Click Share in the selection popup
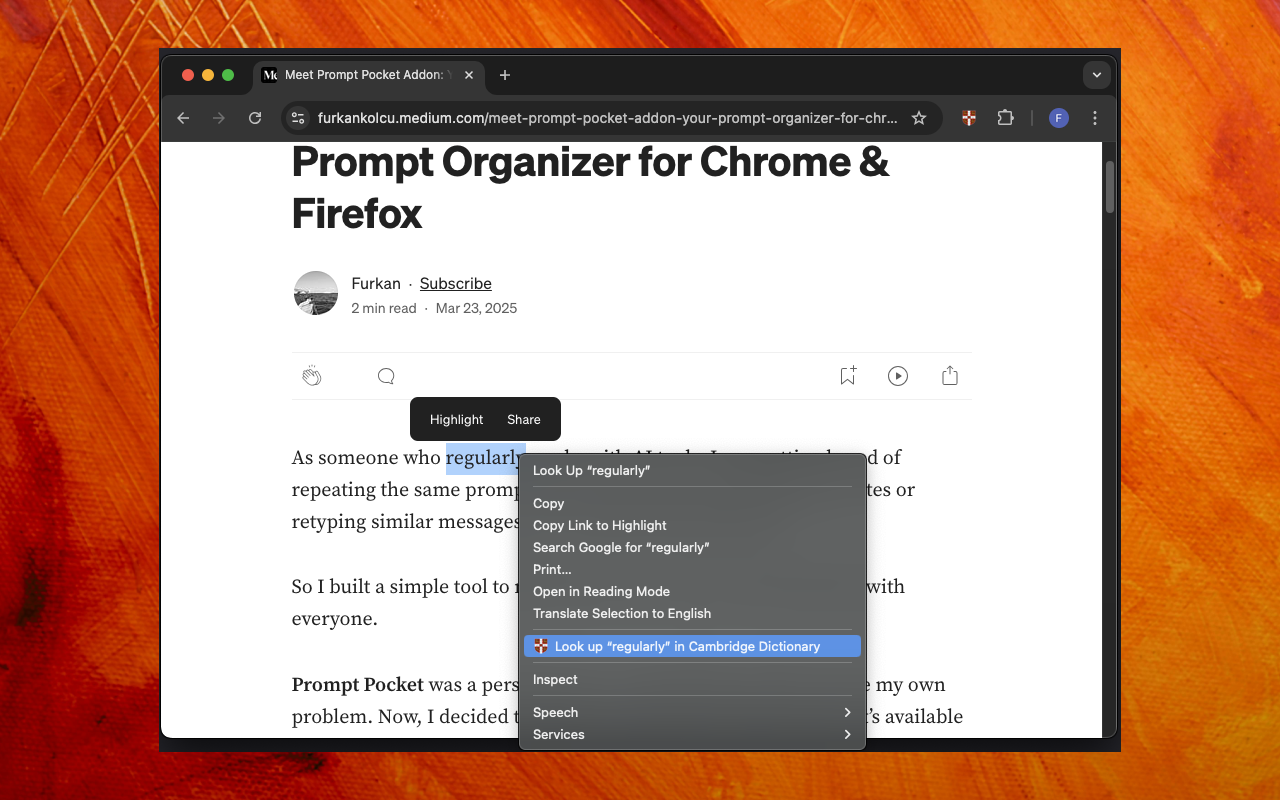The image size is (1280, 800). coord(524,420)
